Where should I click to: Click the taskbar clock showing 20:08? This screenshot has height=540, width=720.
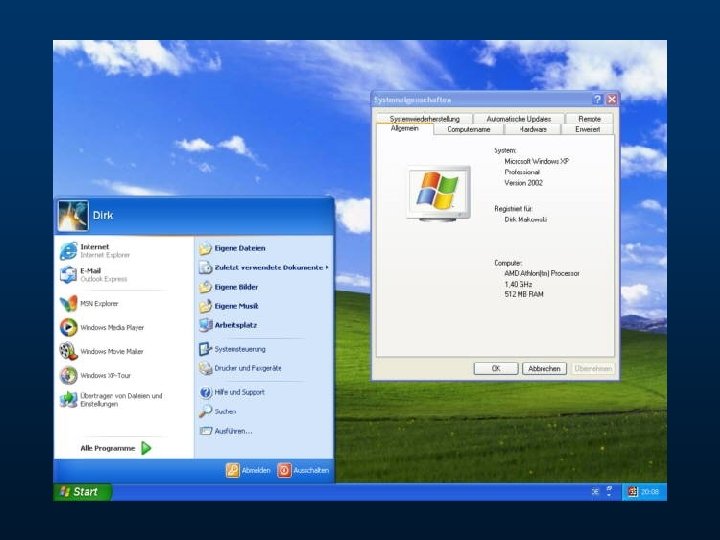tap(649, 492)
